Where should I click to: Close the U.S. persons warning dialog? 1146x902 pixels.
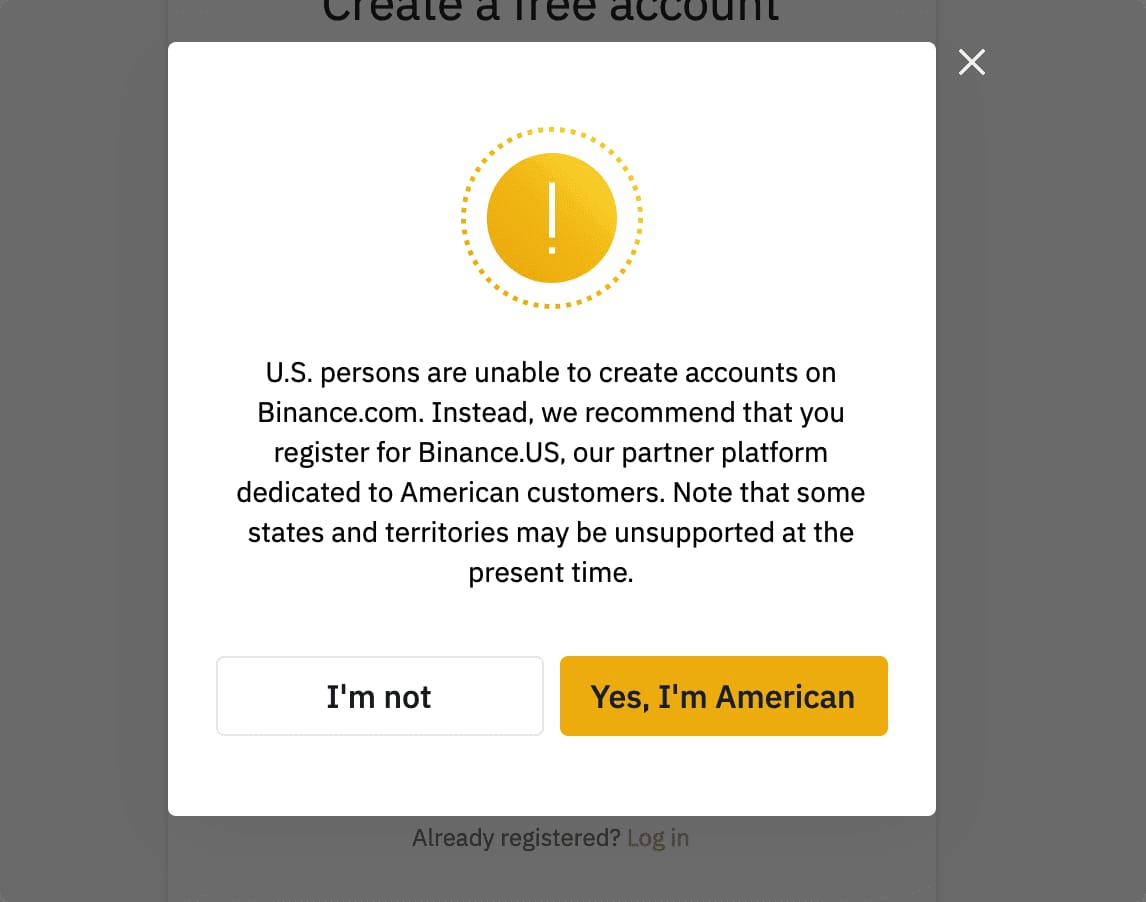pos(971,63)
